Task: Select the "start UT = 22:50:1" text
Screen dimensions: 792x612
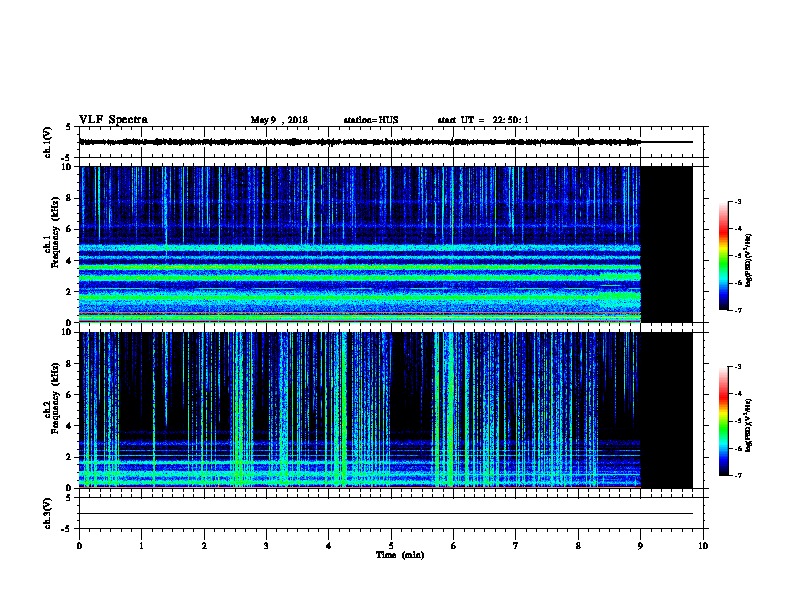Action: 483,120
